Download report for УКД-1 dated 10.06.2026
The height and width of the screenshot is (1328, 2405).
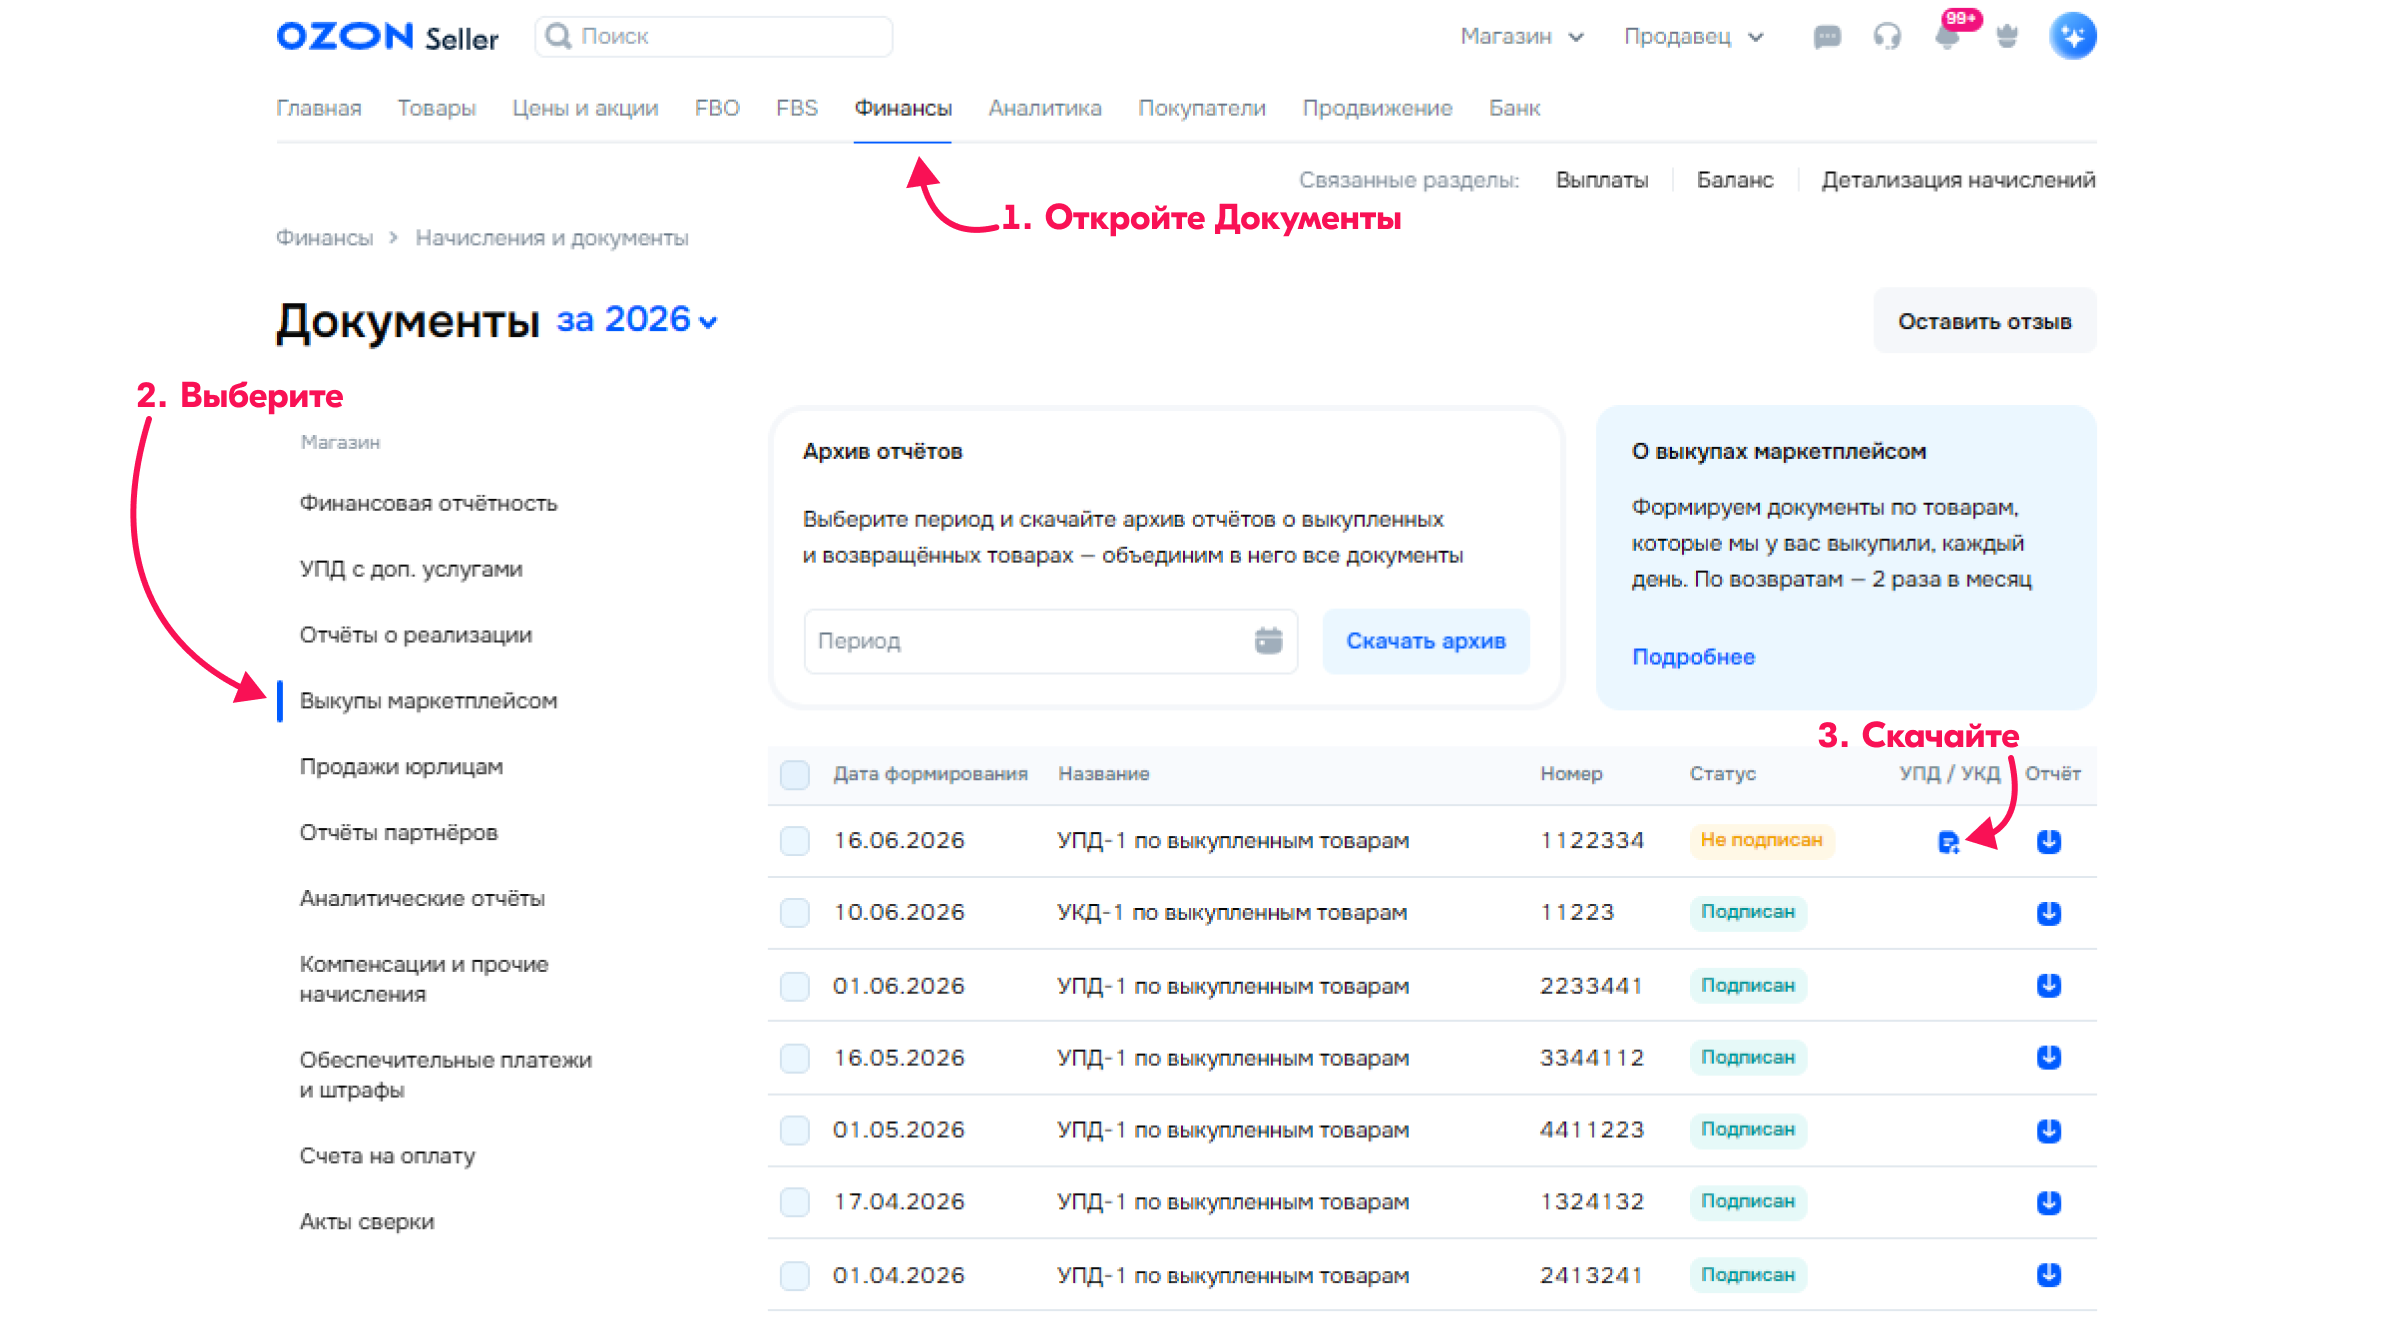pyautogui.click(x=2048, y=913)
